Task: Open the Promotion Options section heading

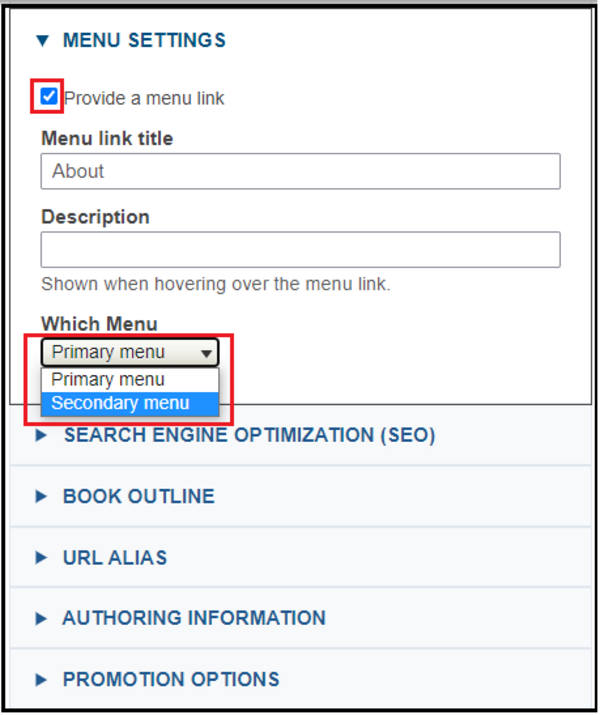Action: point(171,679)
